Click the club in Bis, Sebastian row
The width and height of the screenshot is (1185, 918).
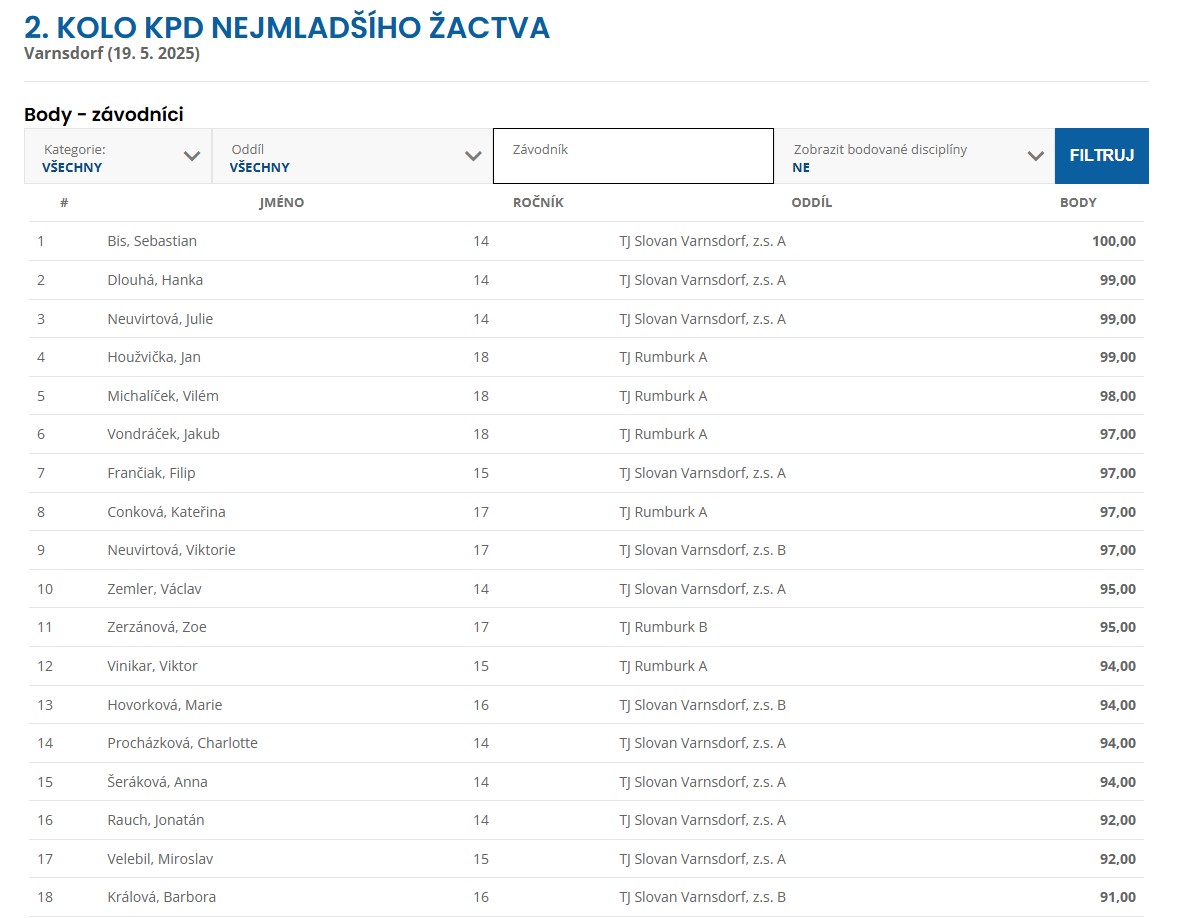(703, 241)
